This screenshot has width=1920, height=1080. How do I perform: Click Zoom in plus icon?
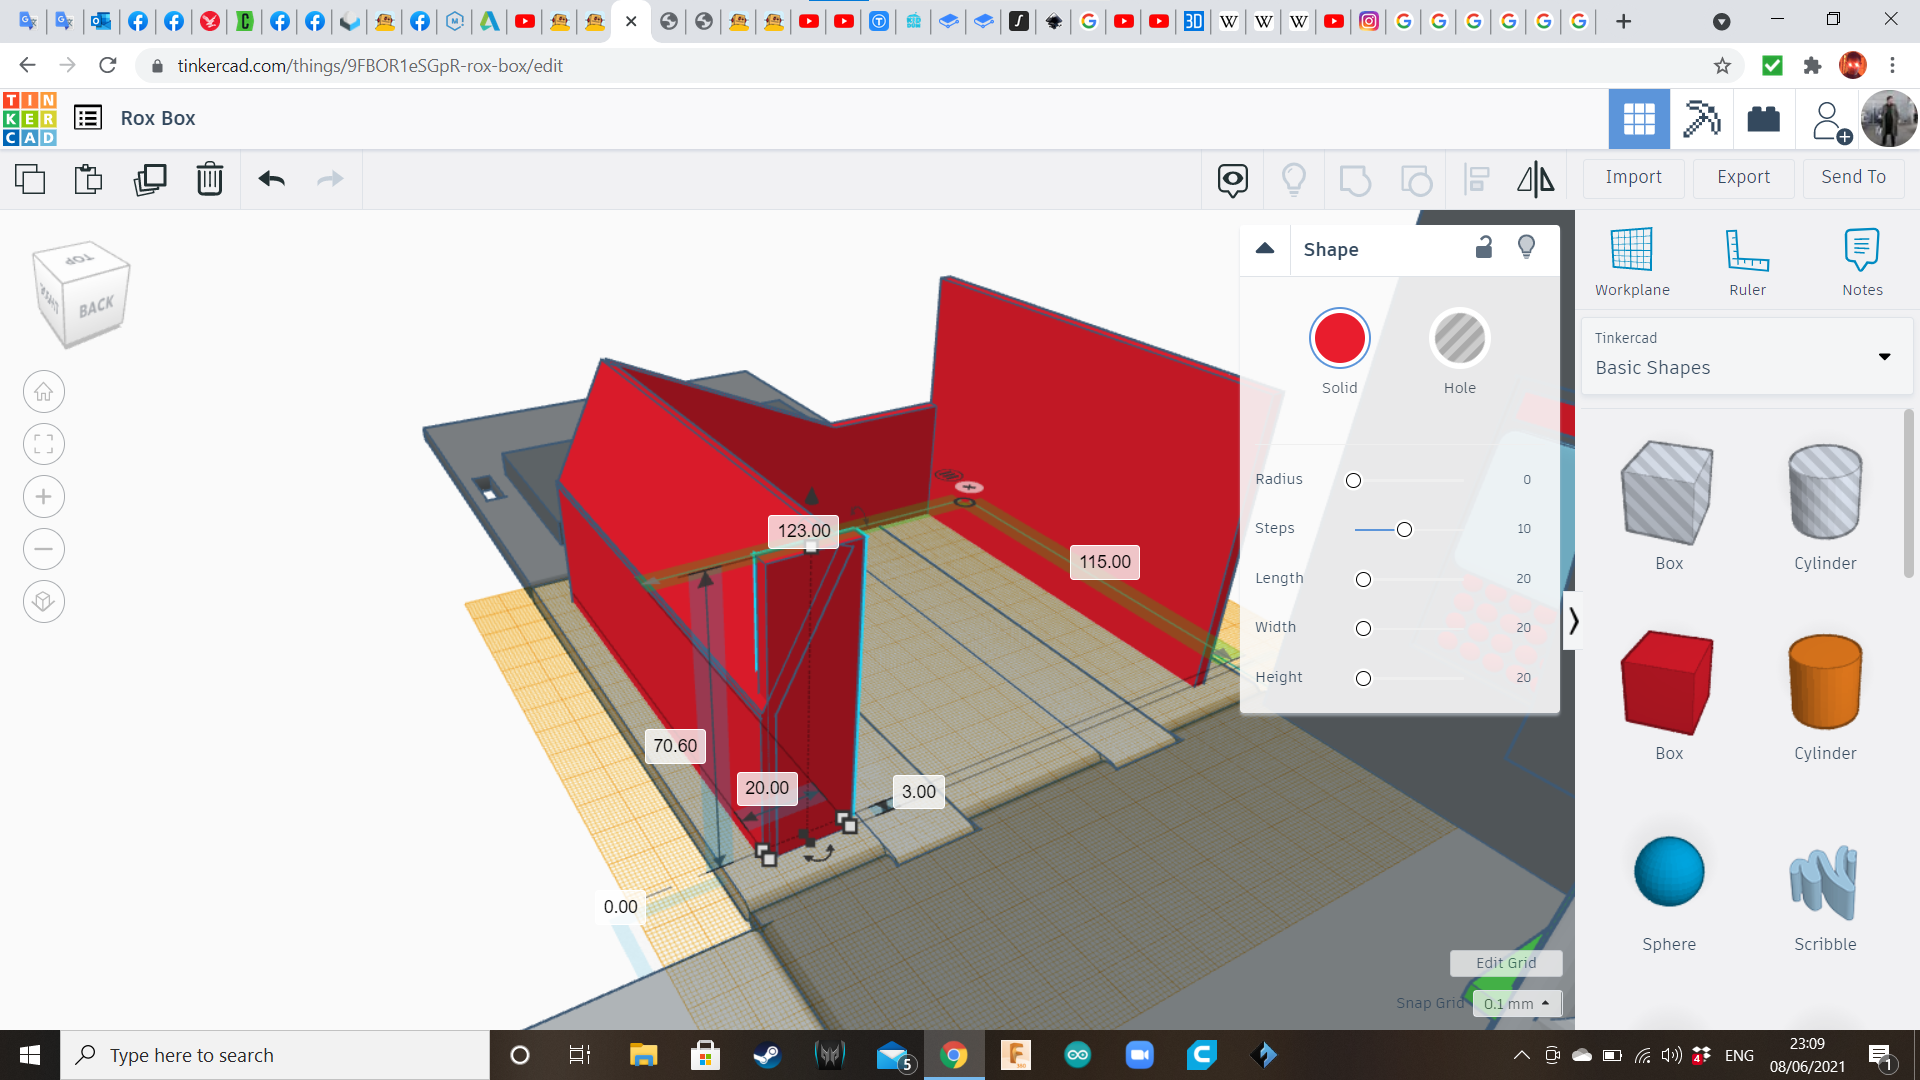[x=44, y=497]
